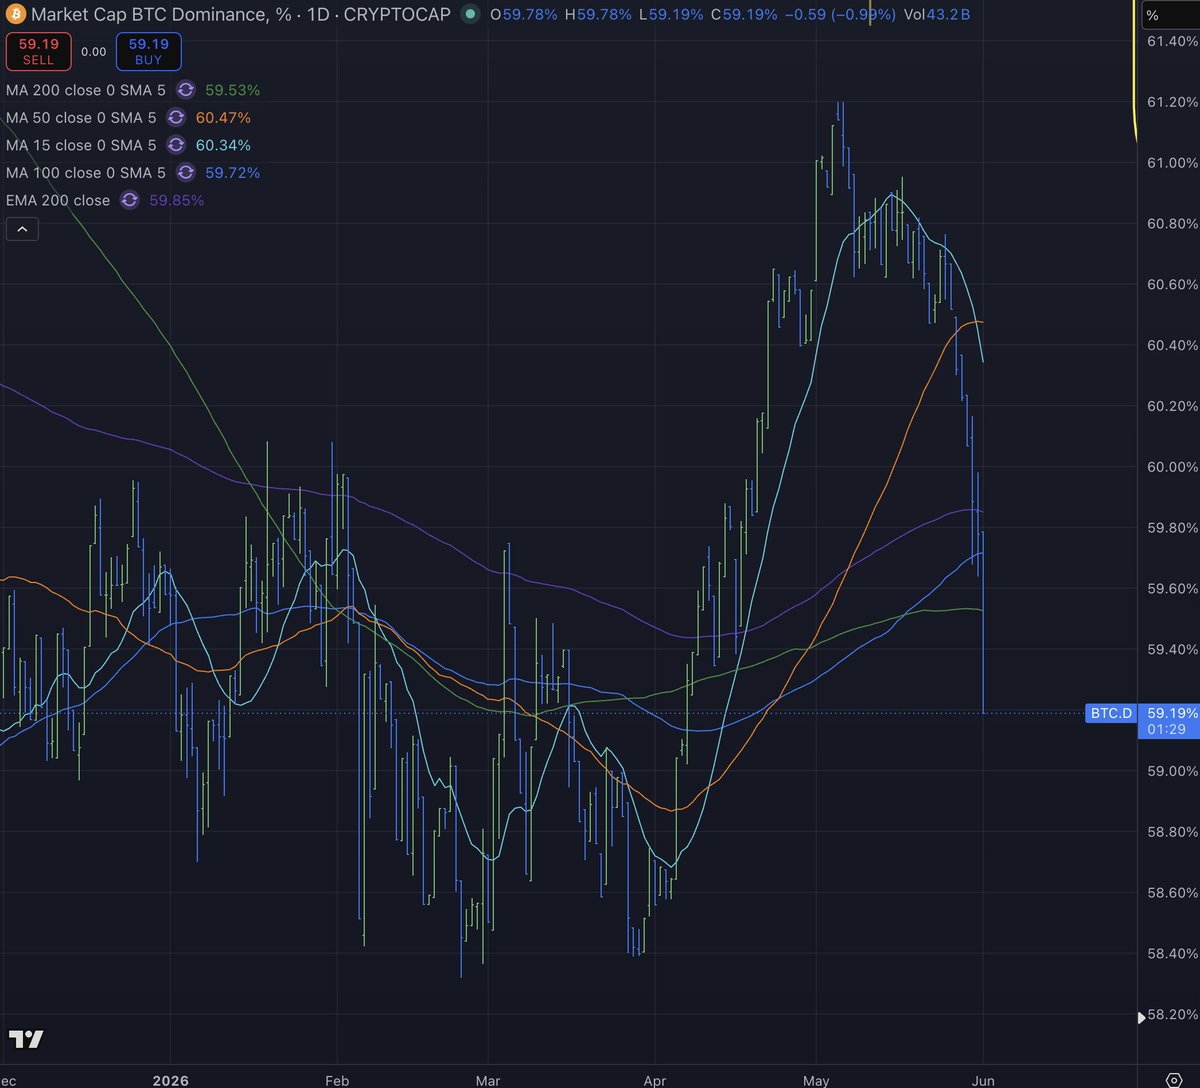This screenshot has height=1088, width=1200.
Task: Click the MA 15 value 60.34%
Action: [x=222, y=145]
